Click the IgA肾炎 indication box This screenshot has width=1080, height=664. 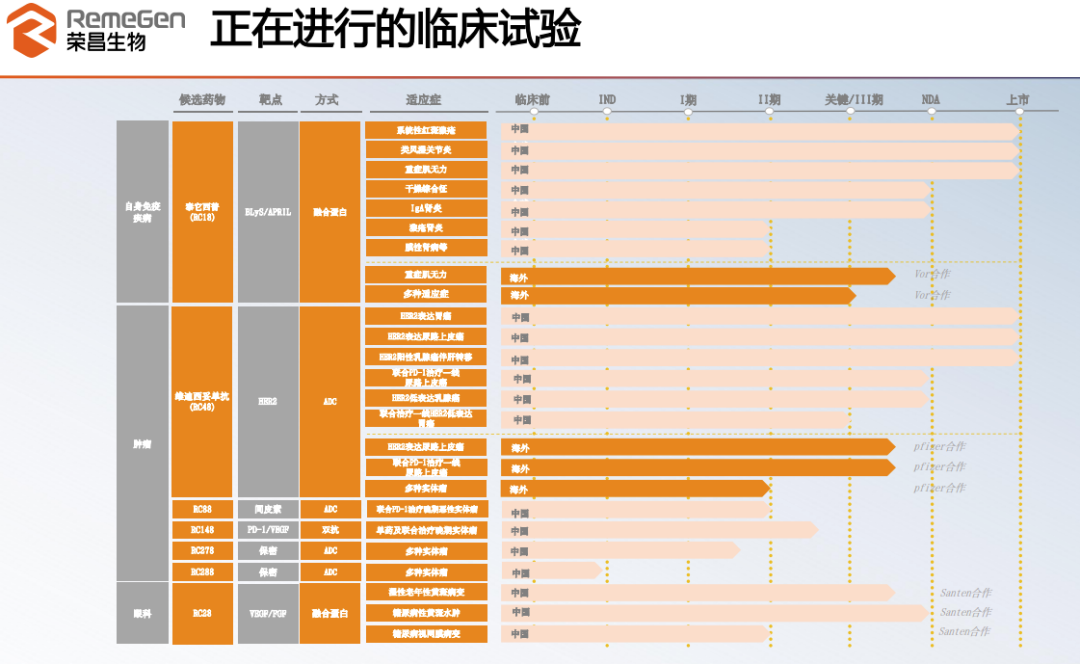point(426,209)
